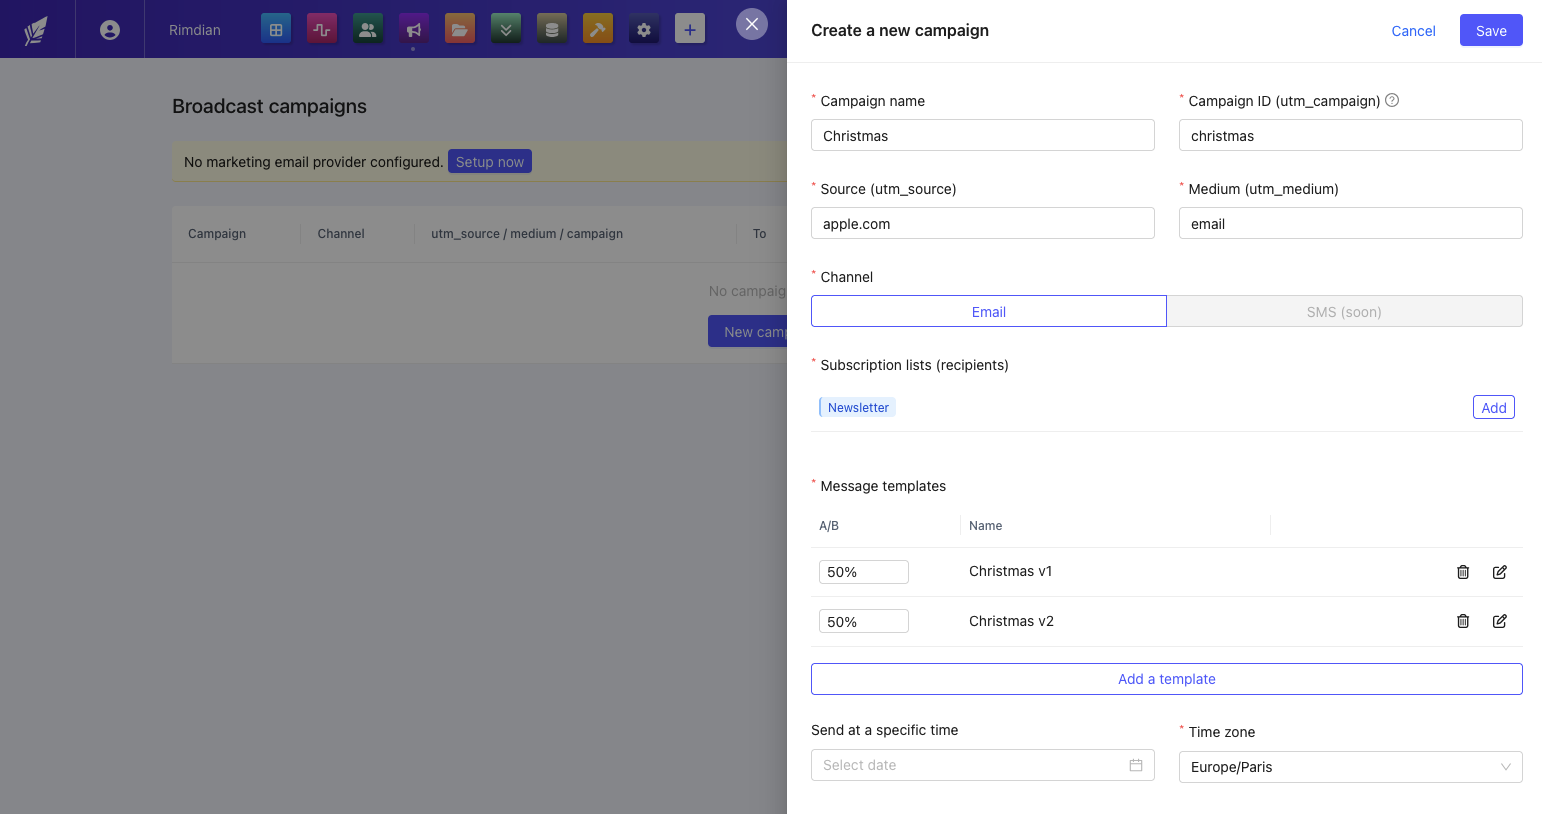Select the Email channel option

coord(989,311)
